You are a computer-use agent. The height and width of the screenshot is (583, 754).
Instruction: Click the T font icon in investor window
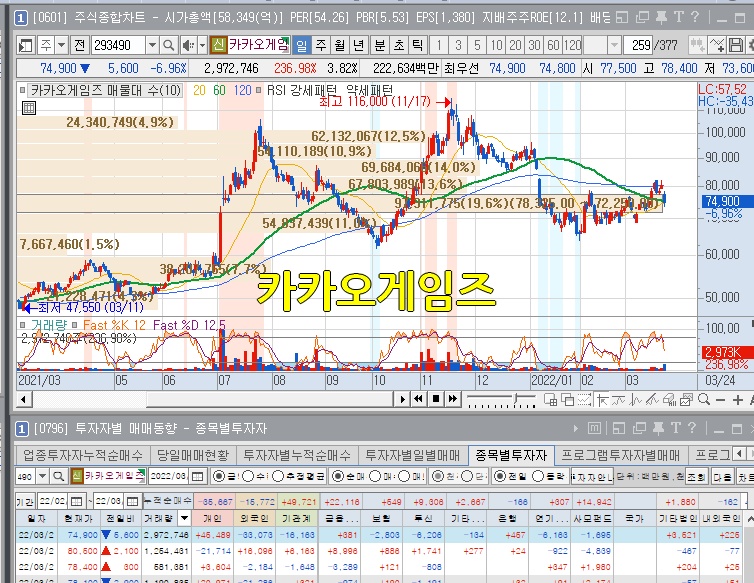676,428
